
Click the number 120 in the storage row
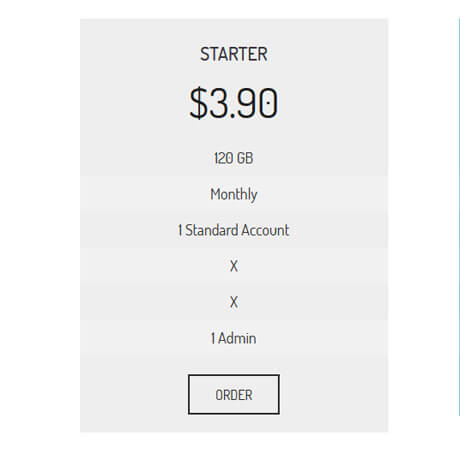tap(224, 158)
